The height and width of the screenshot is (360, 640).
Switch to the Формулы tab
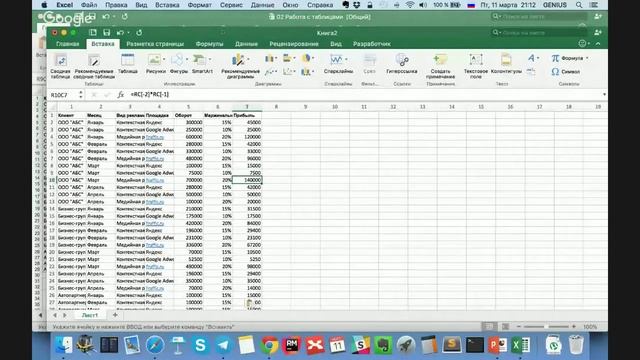pos(209,44)
